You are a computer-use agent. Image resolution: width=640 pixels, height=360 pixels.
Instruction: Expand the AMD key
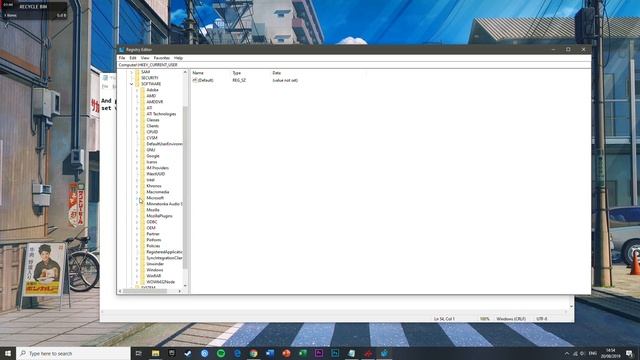(137, 96)
